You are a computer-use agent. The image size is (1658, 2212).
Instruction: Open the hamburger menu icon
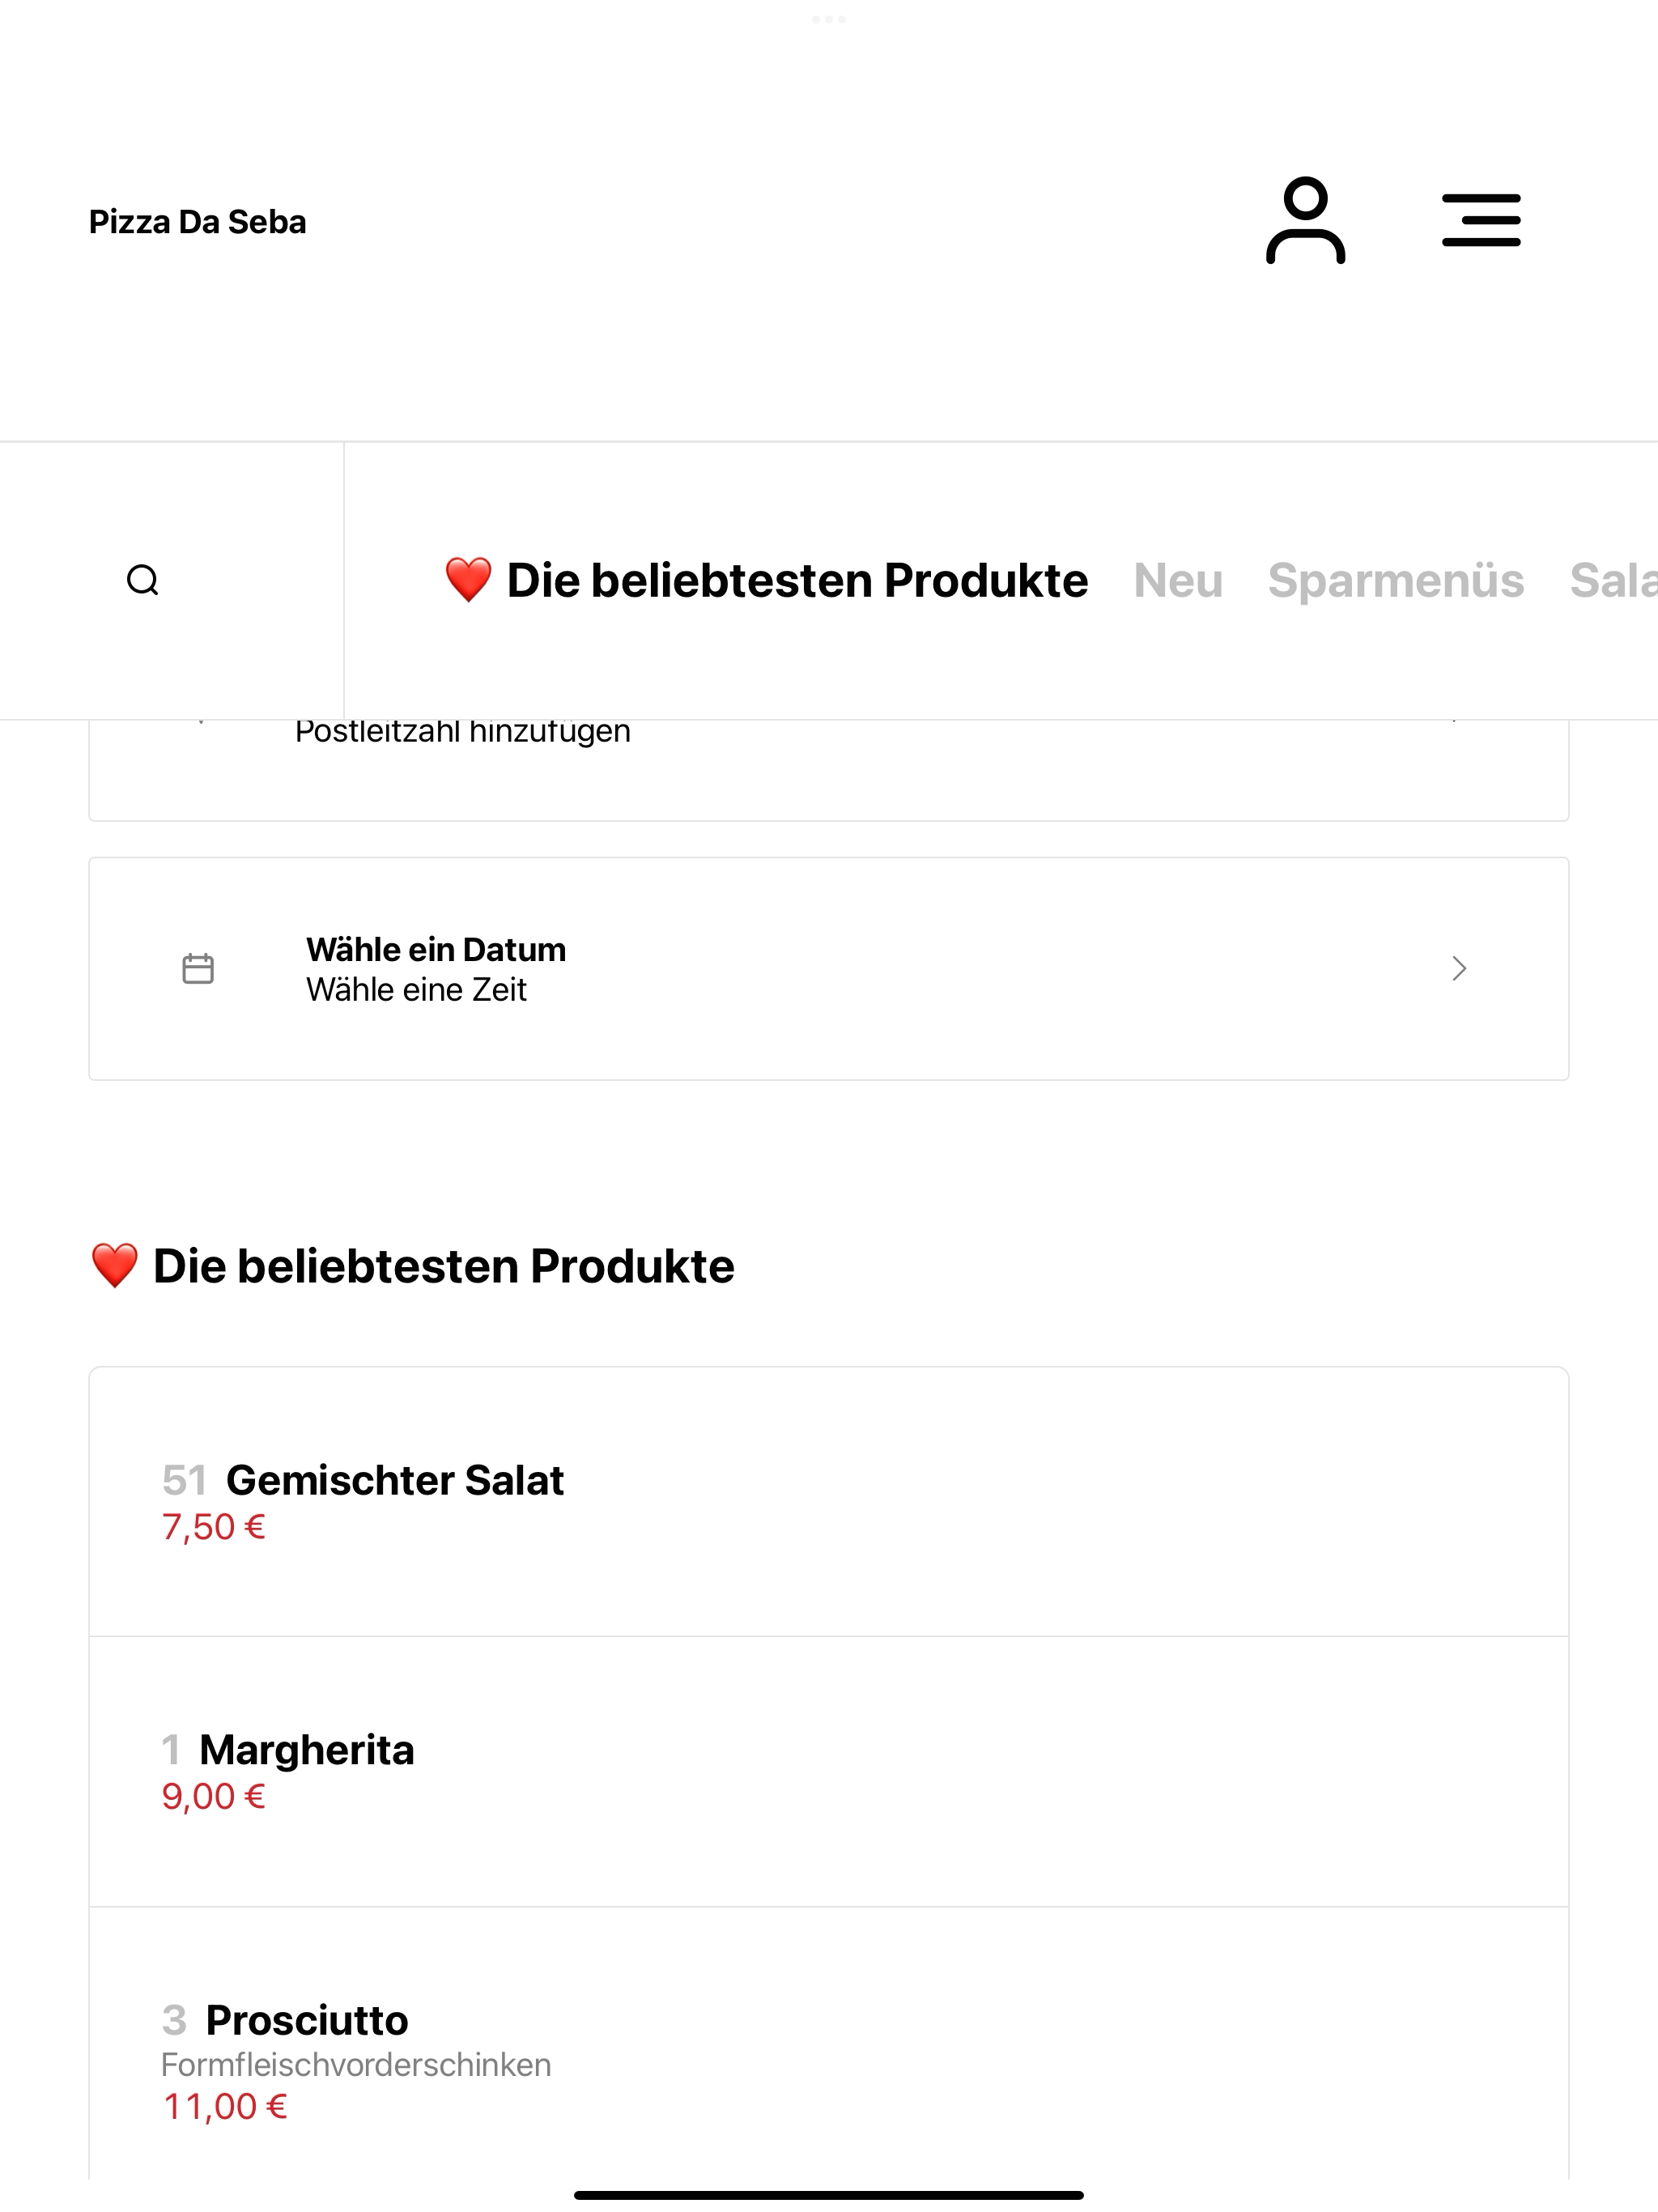1481,220
